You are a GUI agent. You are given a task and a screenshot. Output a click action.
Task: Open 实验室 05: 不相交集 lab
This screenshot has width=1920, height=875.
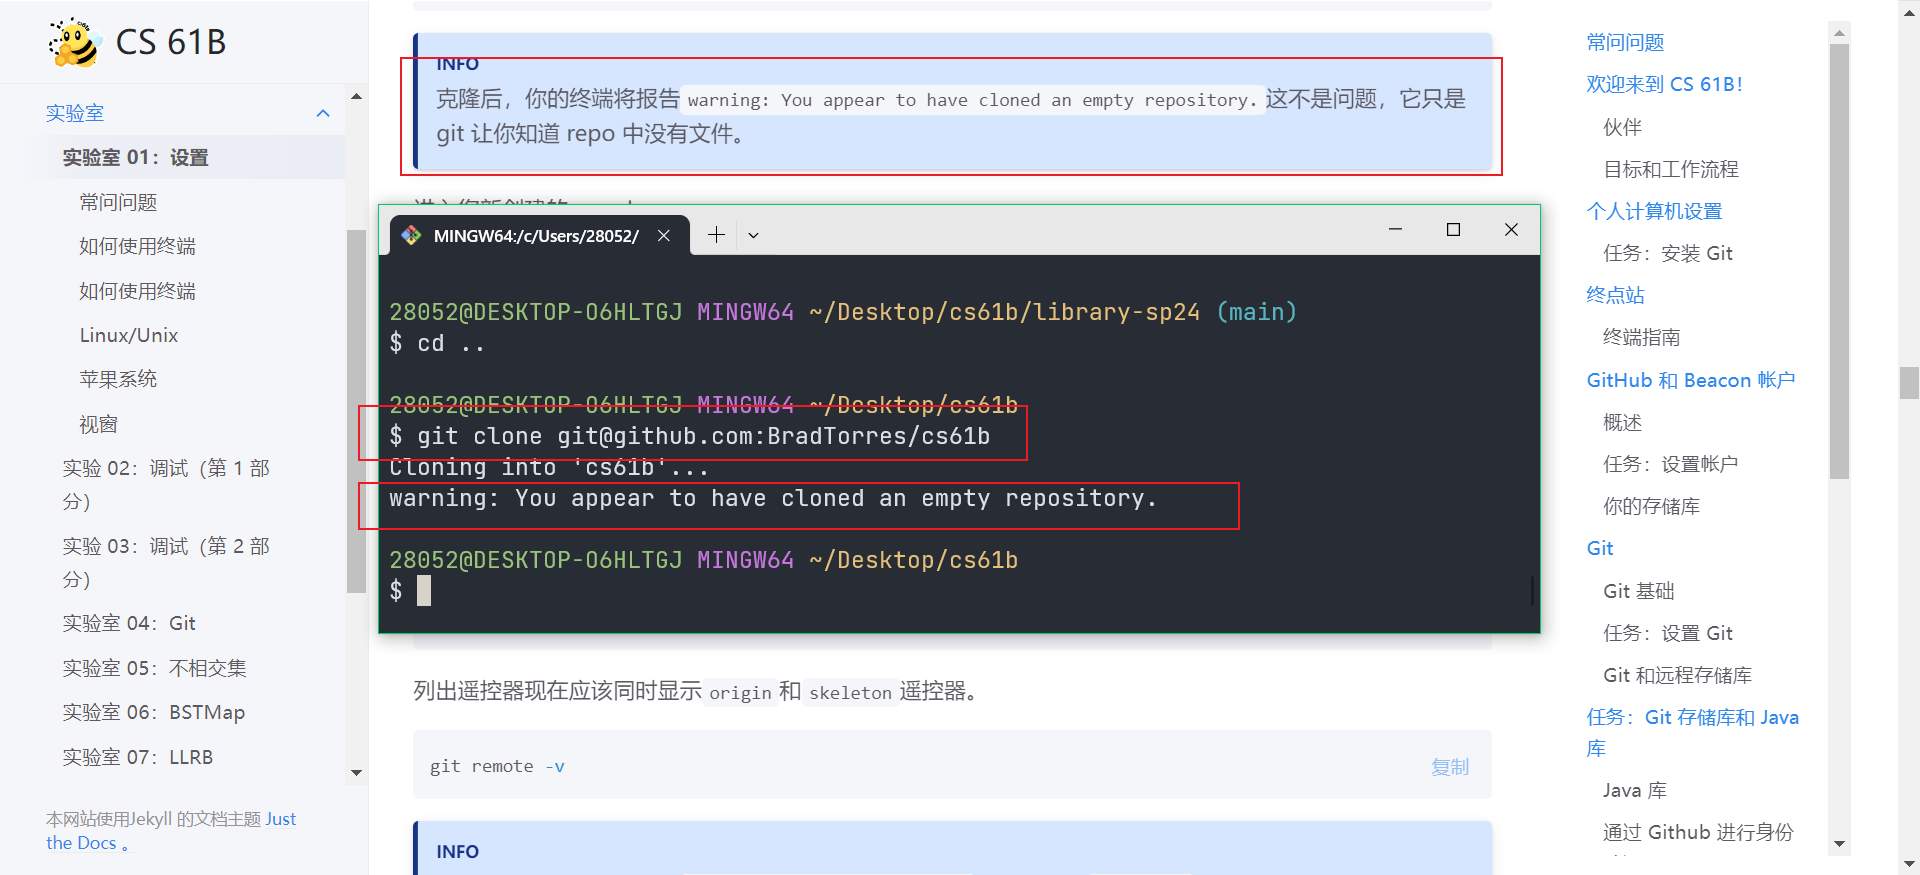point(154,668)
